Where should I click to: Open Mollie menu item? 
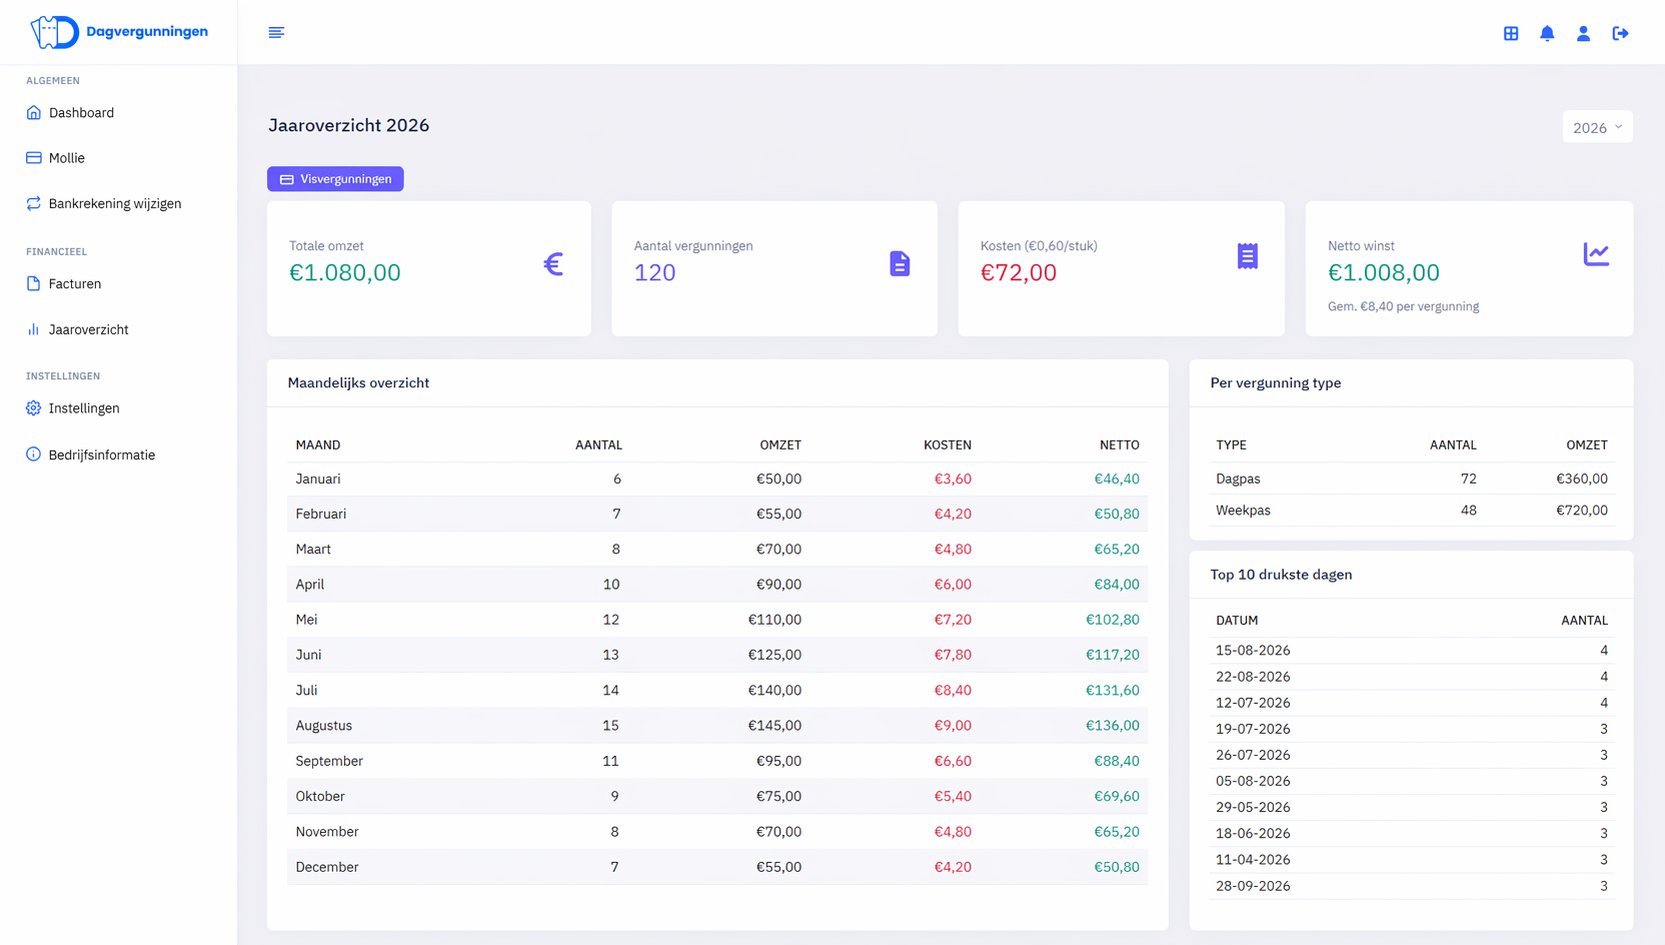(67, 158)
